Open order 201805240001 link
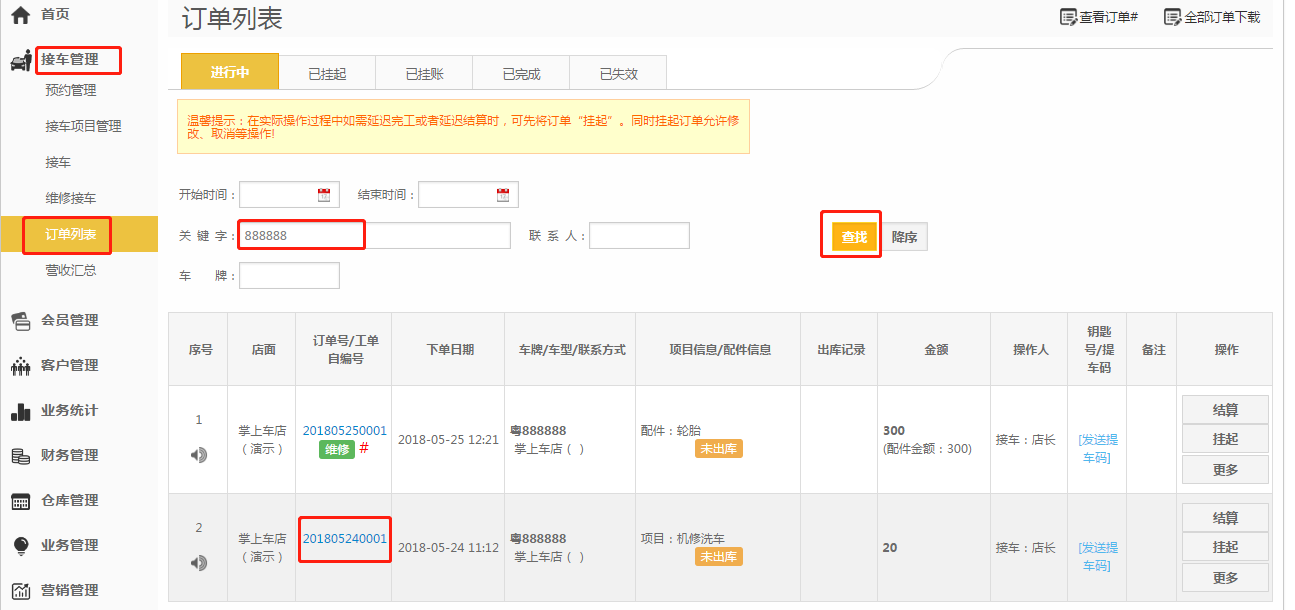This screenshot has width=1295, height=610. tap(344, 539)
